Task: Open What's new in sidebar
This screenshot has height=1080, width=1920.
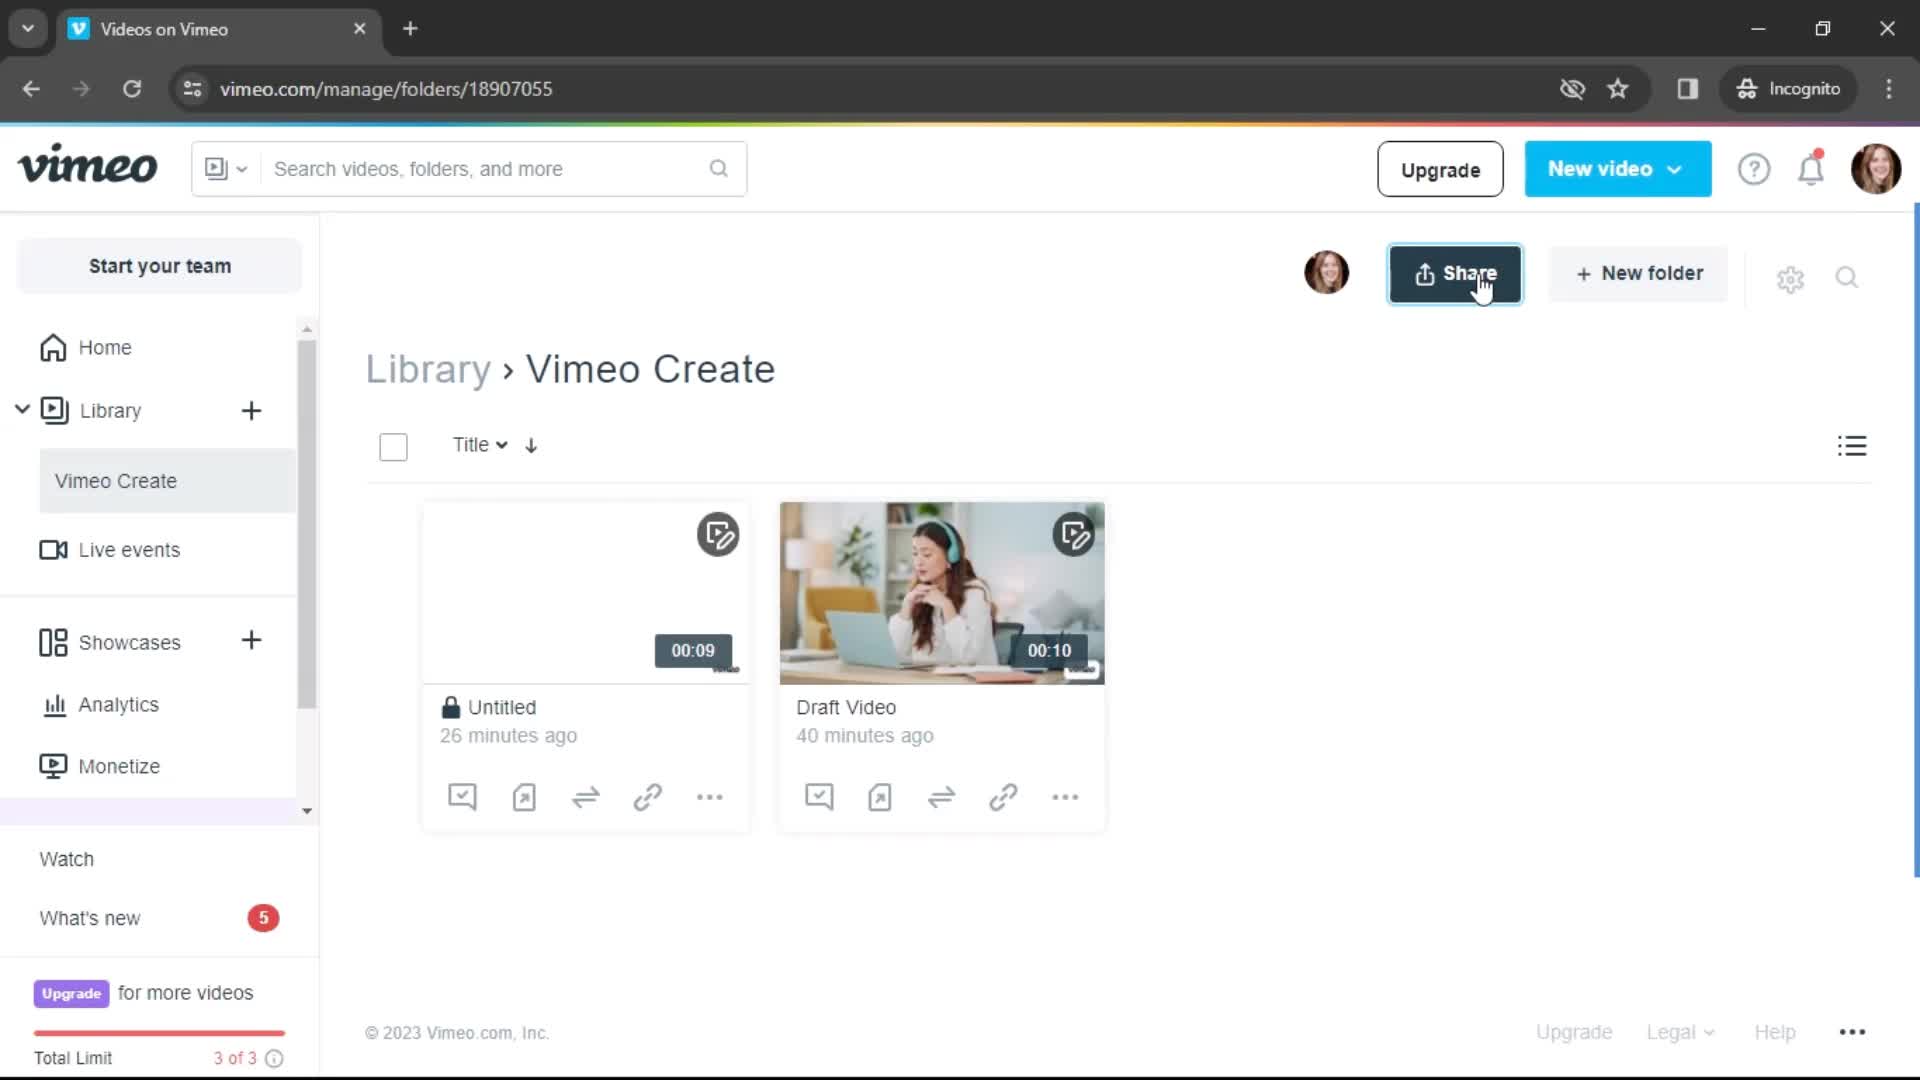Action: pyautogui.click(x=90, y=918)
